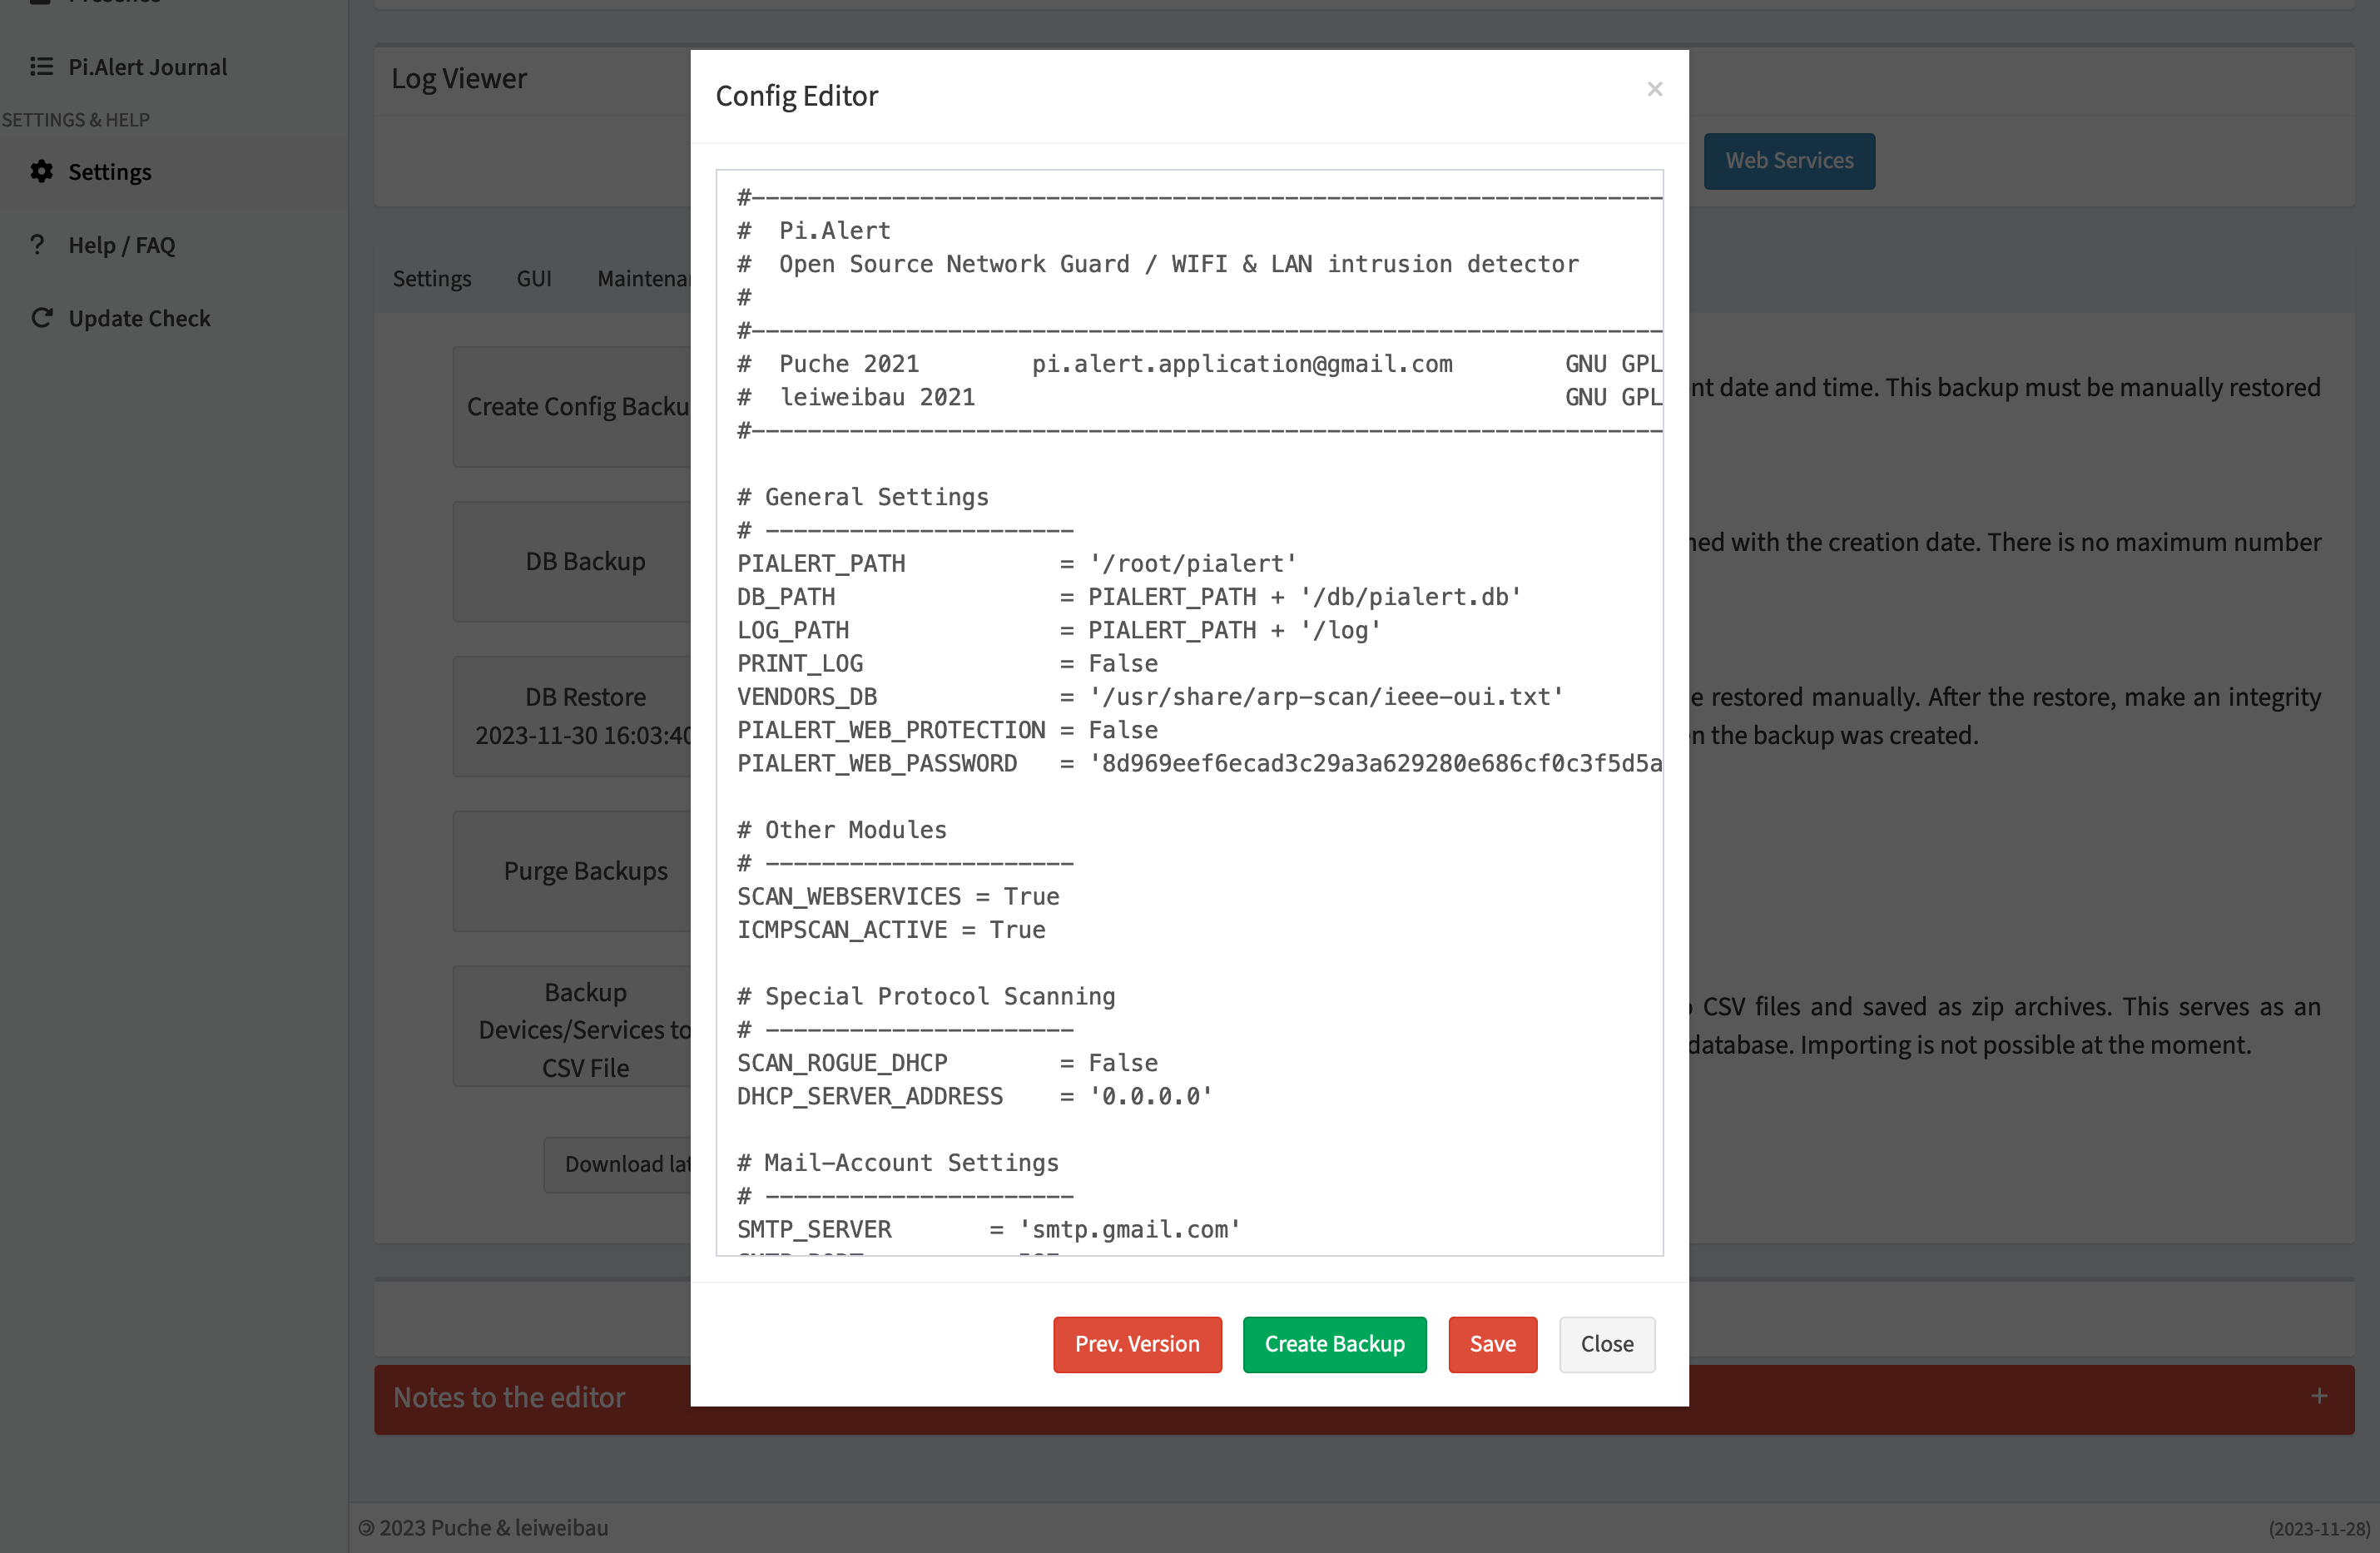The height and width of the screenshot is (1553, 2380).
Task: Close the Config Editor with the X icon
Action: 1654,89
